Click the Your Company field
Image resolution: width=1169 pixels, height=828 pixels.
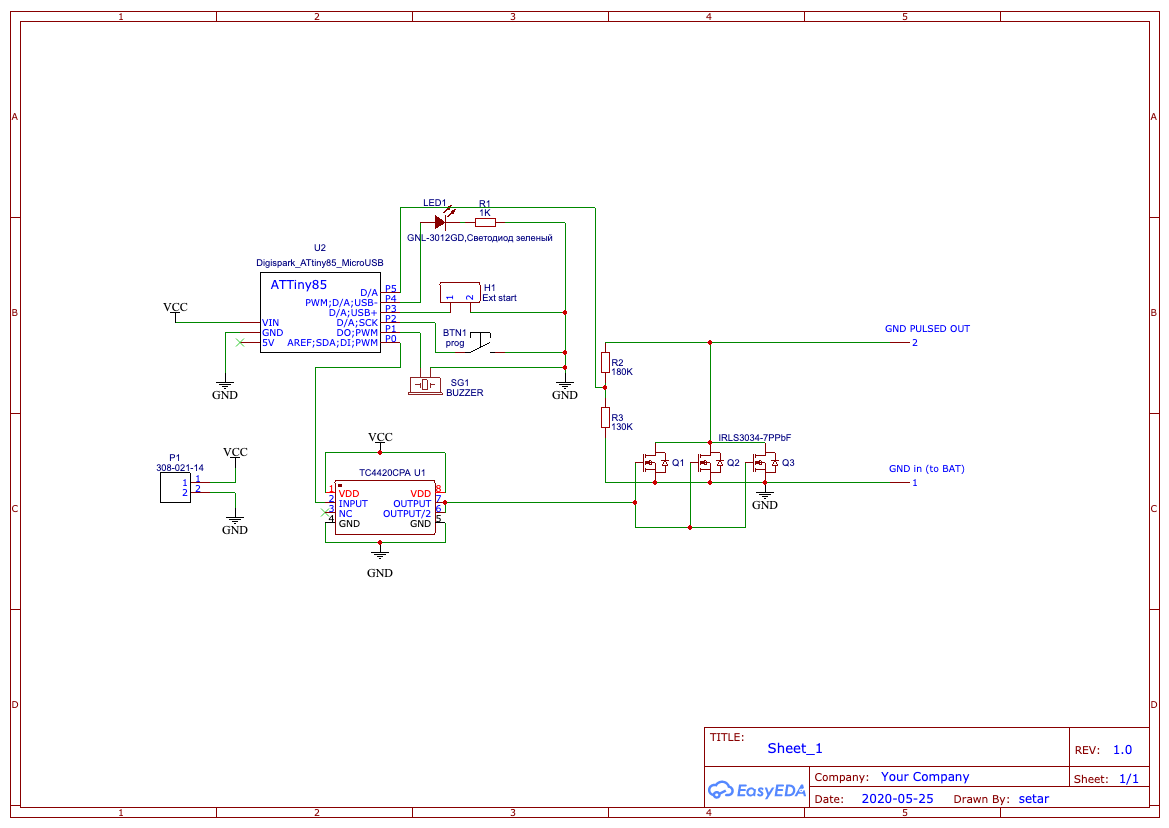924,777
